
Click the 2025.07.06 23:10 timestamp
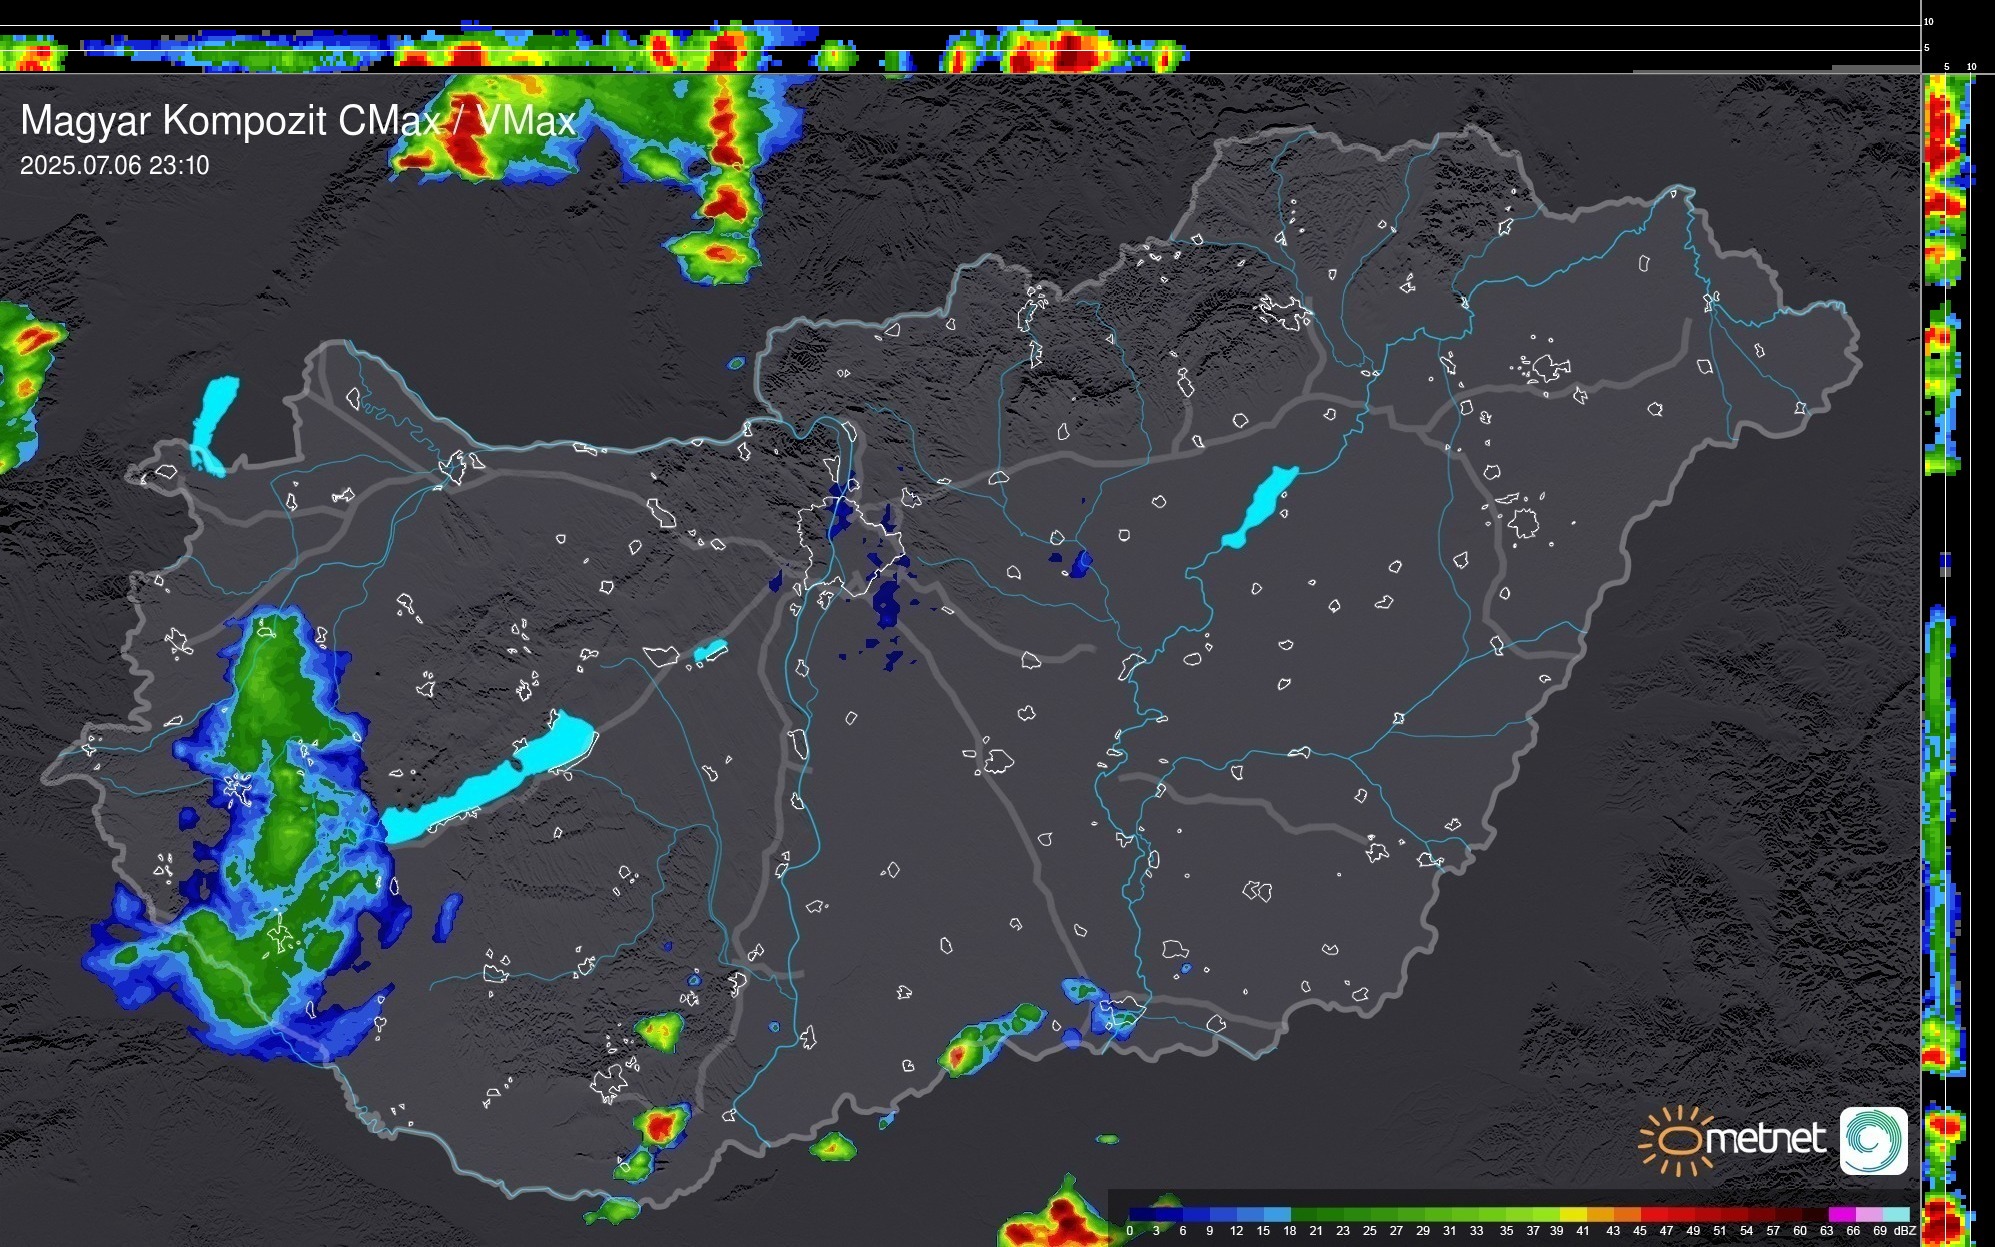(x=115, y=166)
